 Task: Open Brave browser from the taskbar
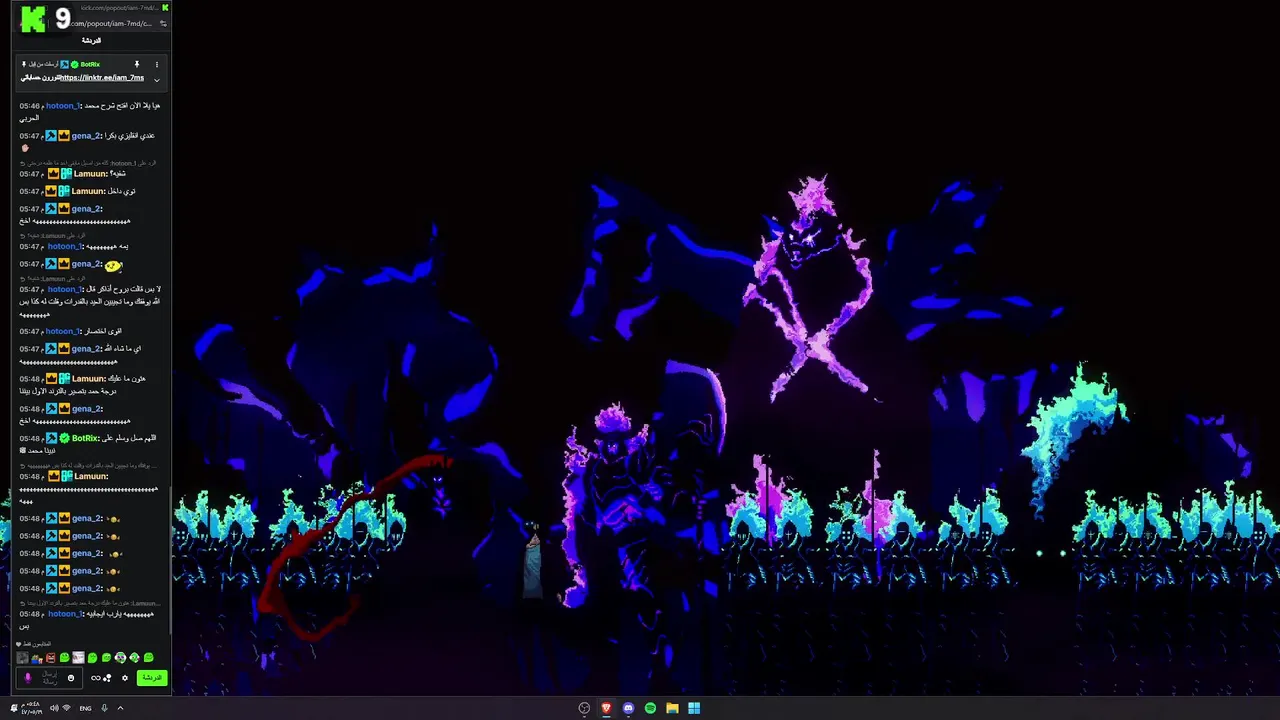pyautogui.click(x=606, y=708)
